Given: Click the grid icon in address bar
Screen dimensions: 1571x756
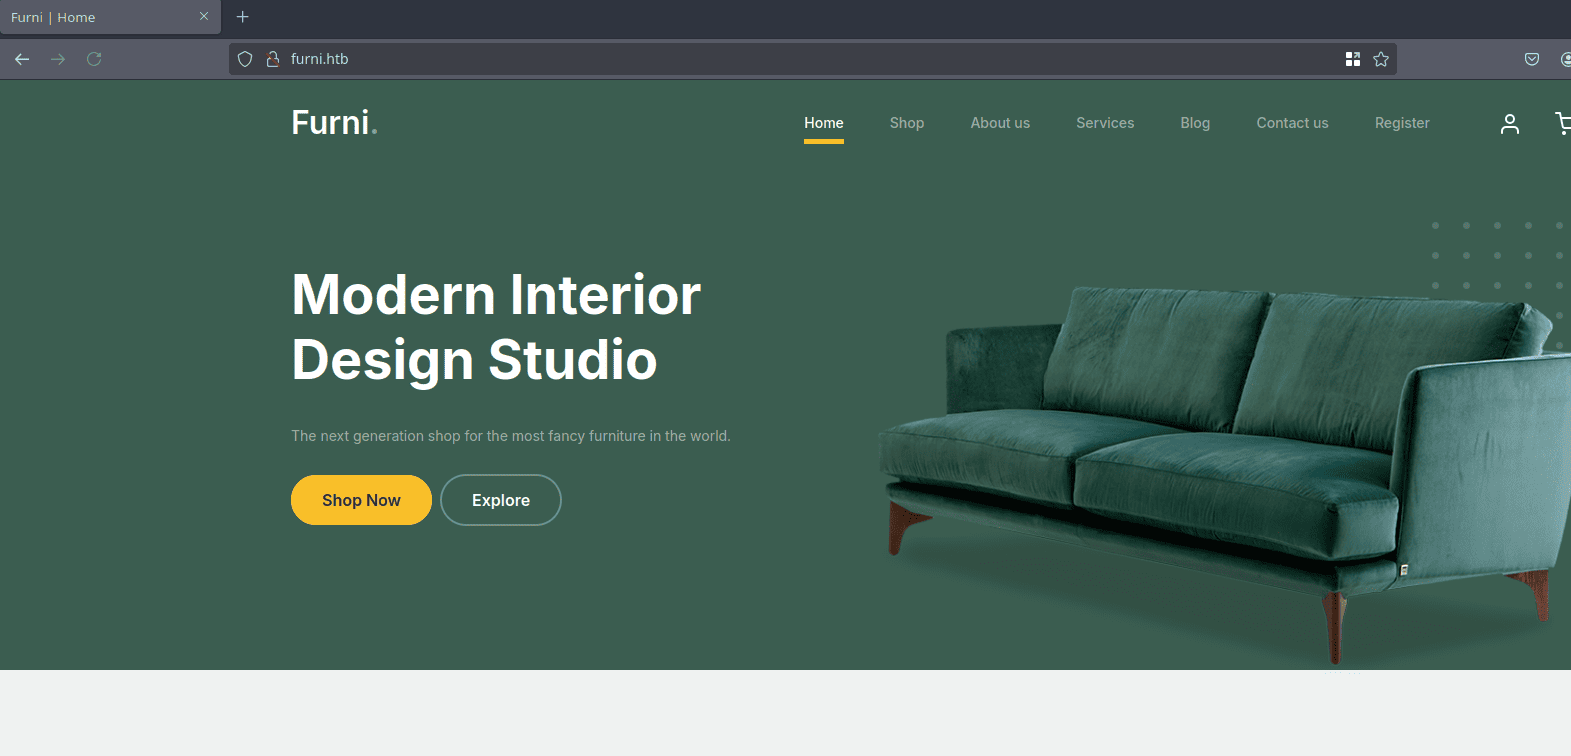Looking at the screenshot, I should (x=1353, y=59).
